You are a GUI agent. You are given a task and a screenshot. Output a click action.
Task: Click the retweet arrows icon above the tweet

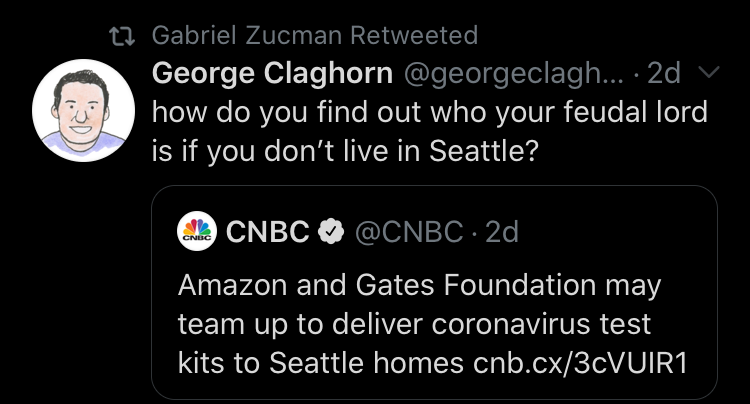click(x=124, y=36)
